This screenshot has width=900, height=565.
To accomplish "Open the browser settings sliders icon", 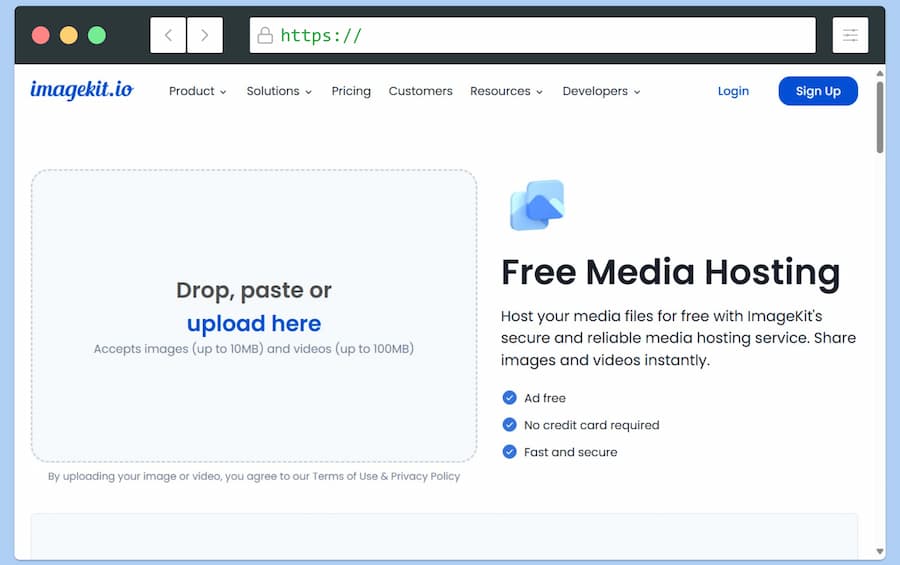I will click(x=850, y=35).
